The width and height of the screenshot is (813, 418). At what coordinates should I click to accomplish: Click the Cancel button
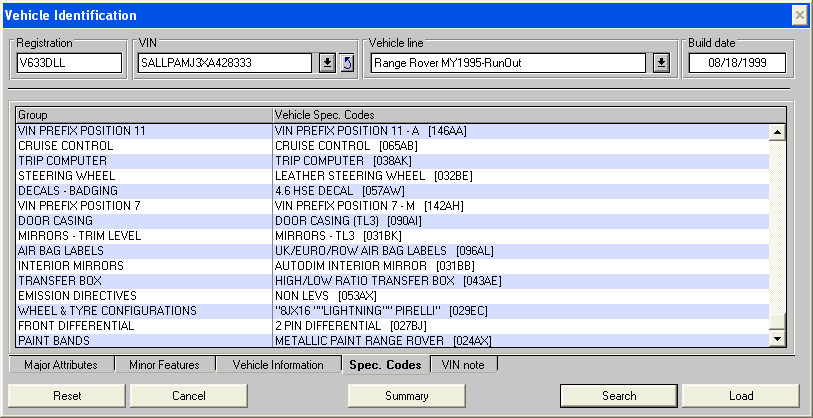[x=189, y=396]
